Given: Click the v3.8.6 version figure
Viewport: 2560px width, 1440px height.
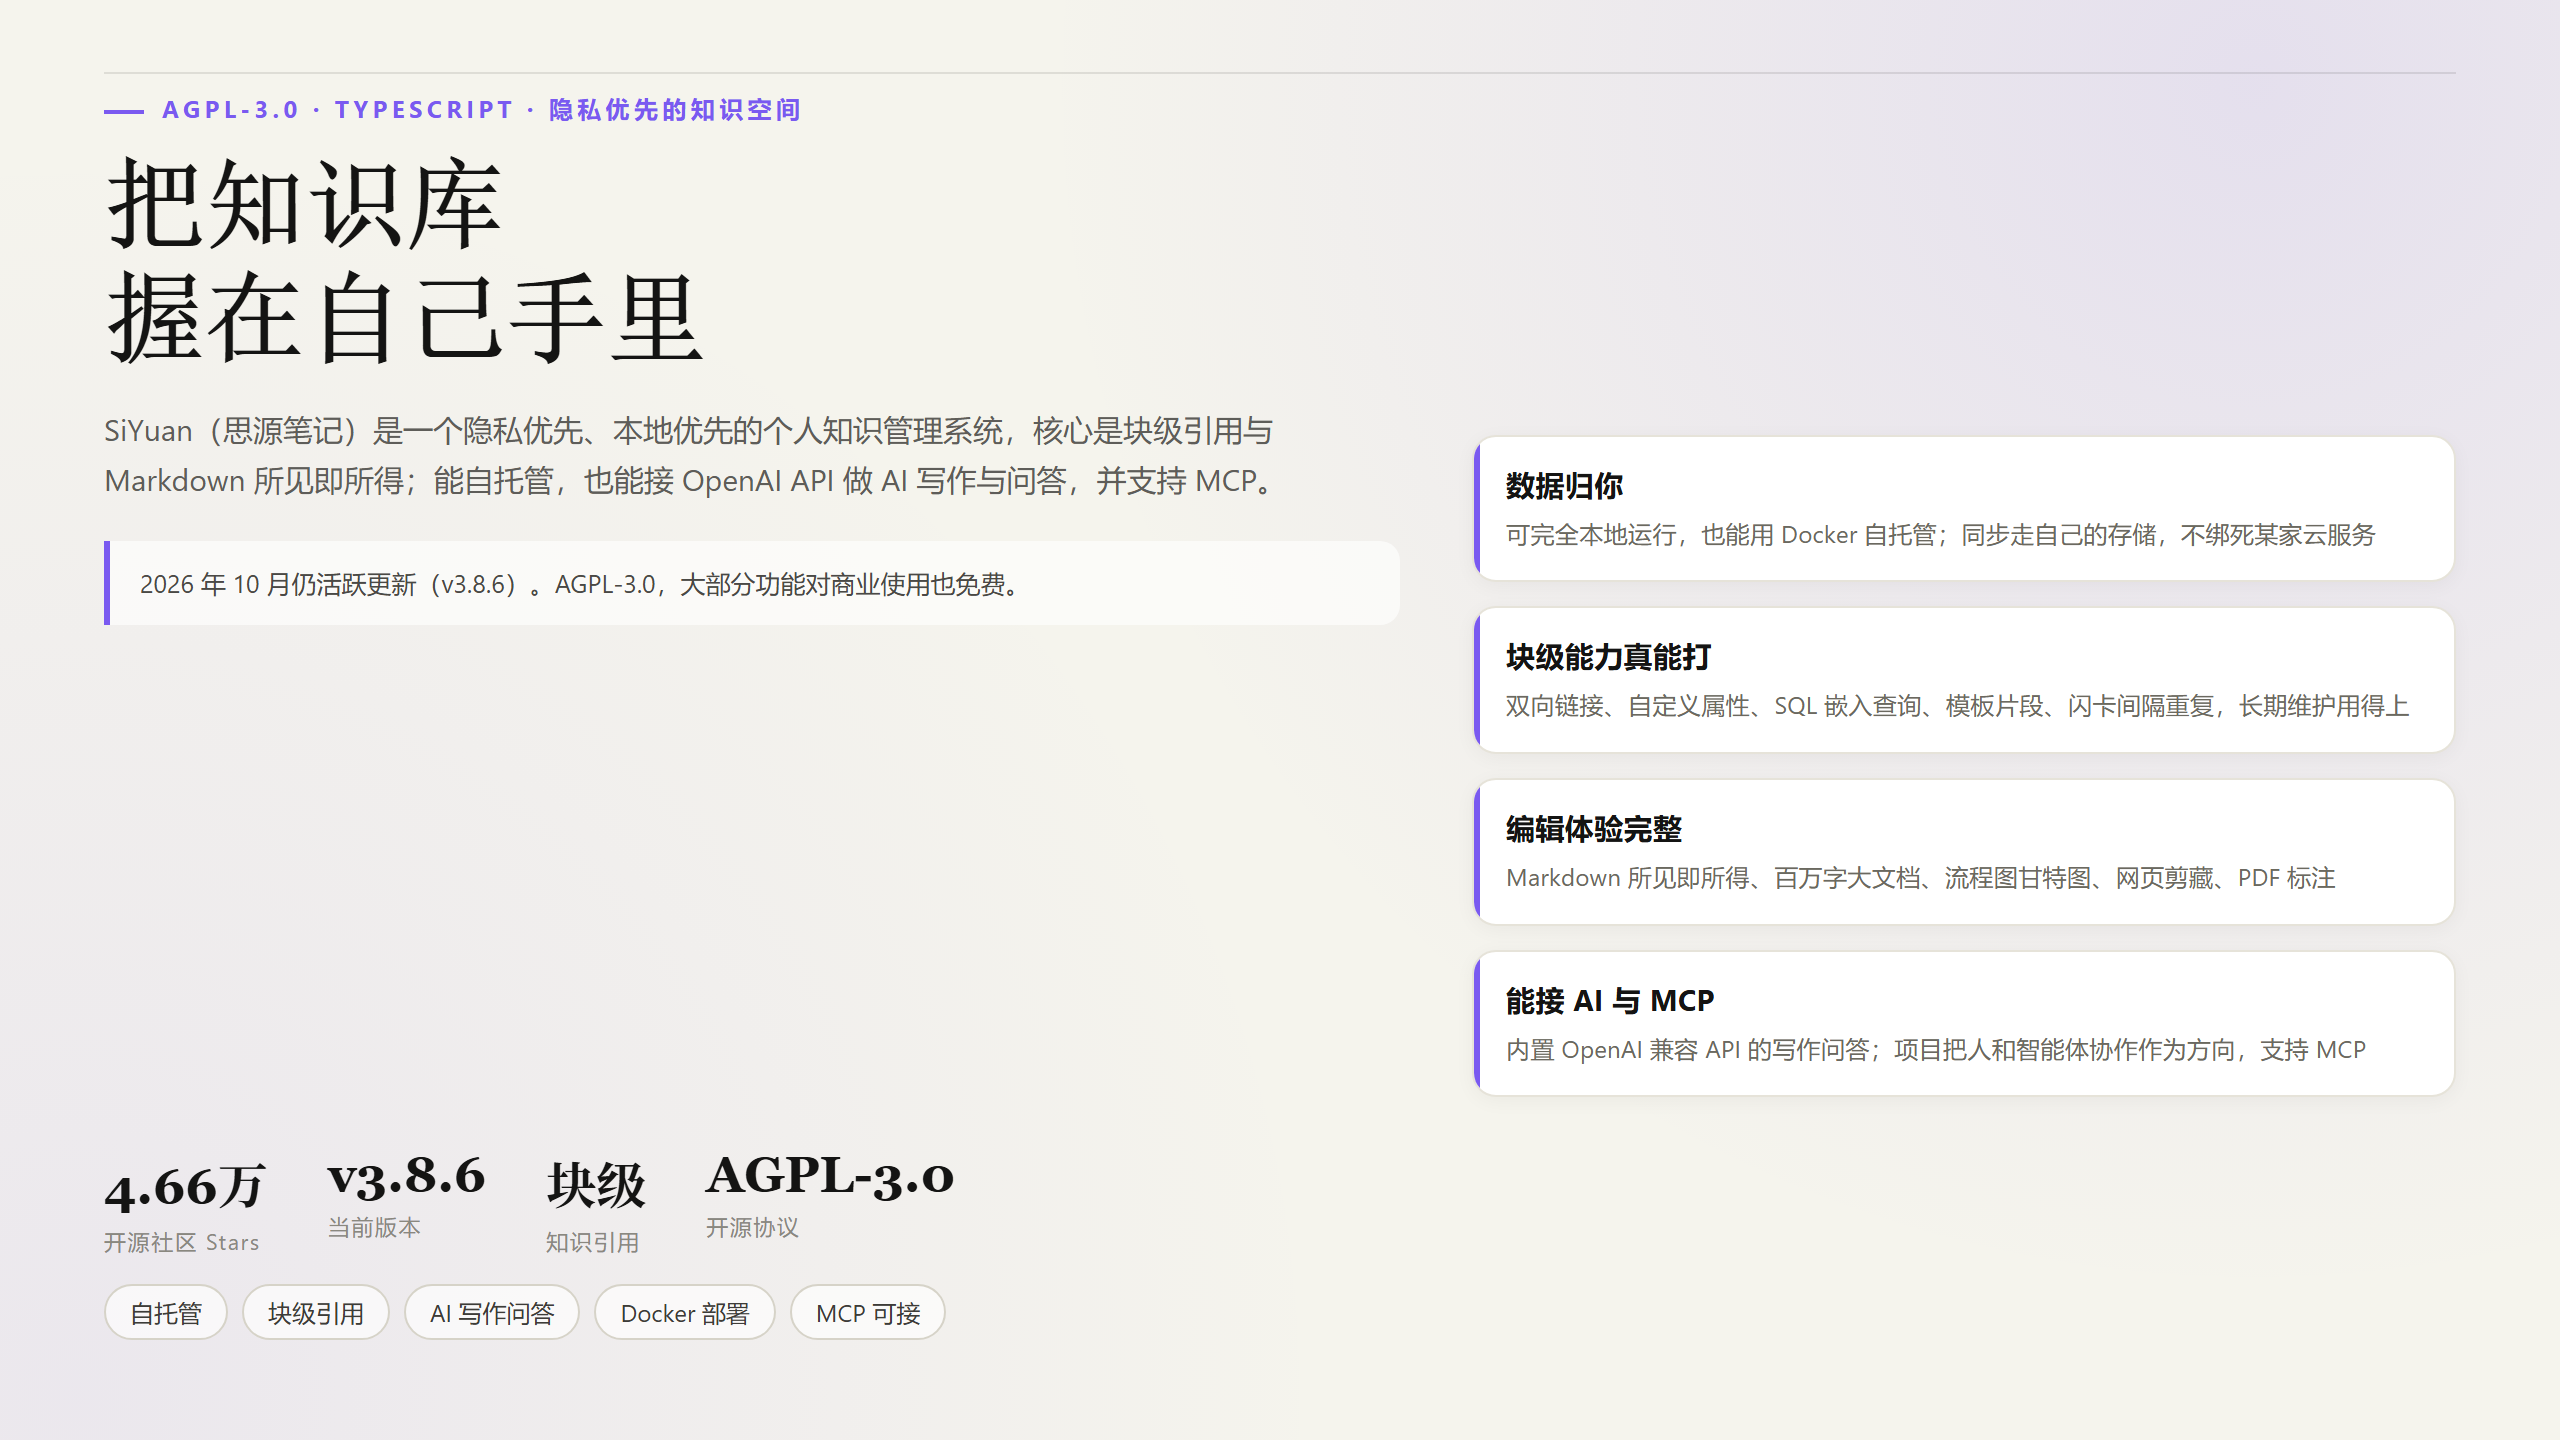Looking at the screenshot, I should click(407, 1176).
